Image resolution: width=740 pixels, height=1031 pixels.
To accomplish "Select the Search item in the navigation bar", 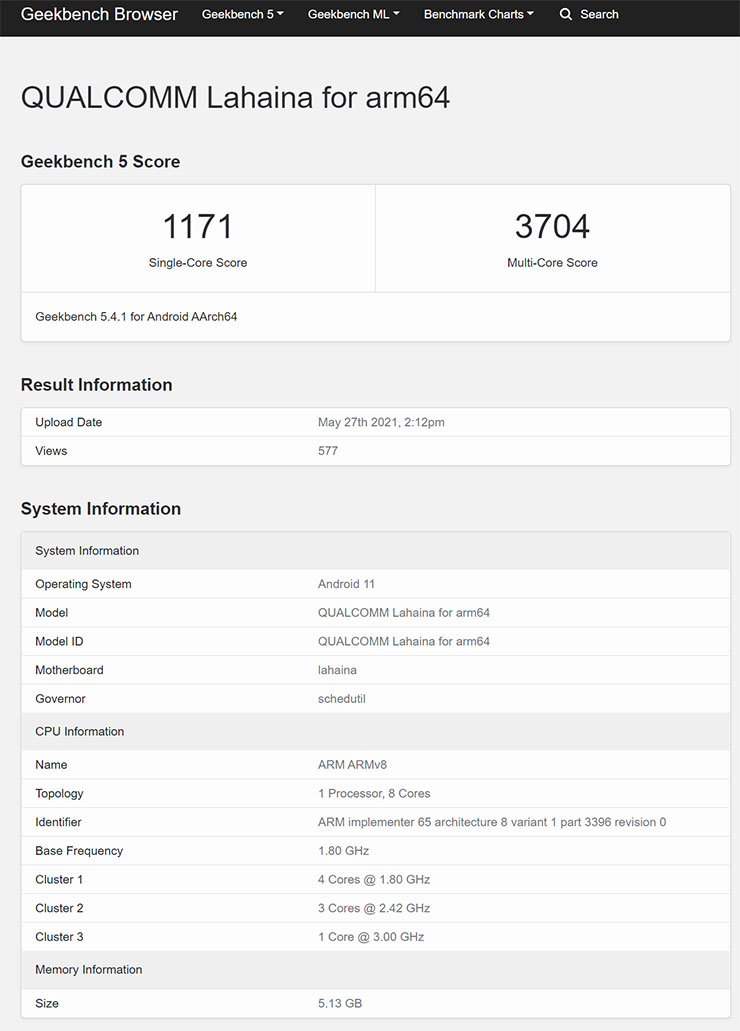I will tap(598, 15).
